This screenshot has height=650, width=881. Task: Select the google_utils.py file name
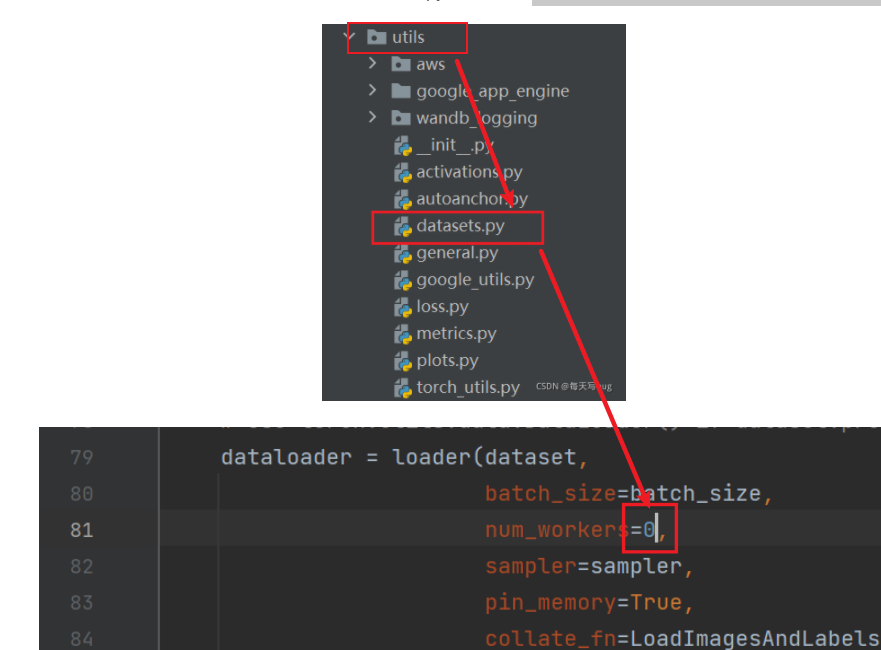pyautogui.click(x=475, y=280)
